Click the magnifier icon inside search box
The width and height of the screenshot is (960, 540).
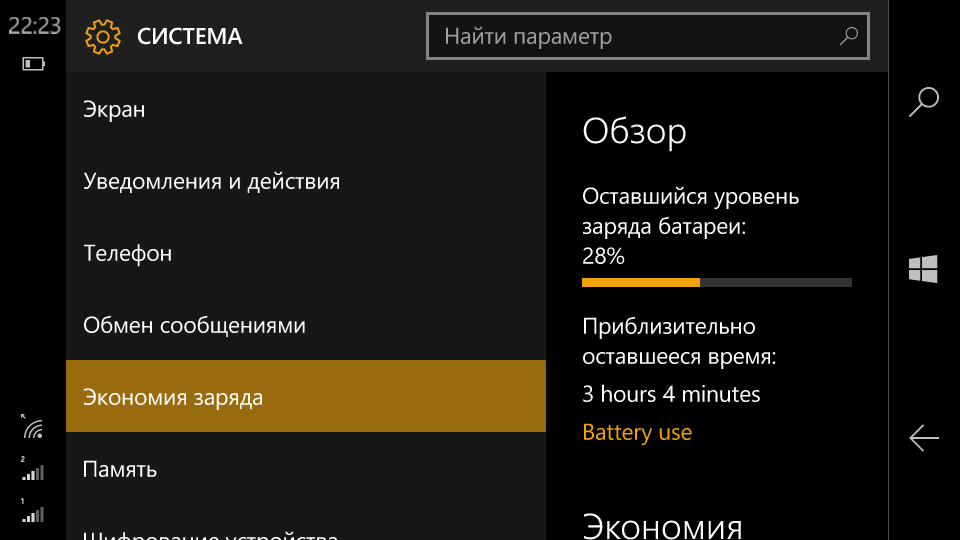point(849,36)
